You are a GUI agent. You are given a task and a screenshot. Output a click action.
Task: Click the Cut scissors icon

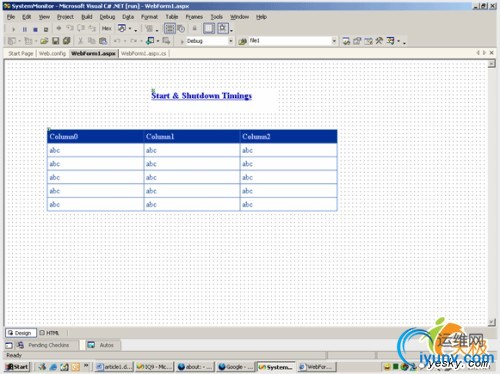coord(80,41)
